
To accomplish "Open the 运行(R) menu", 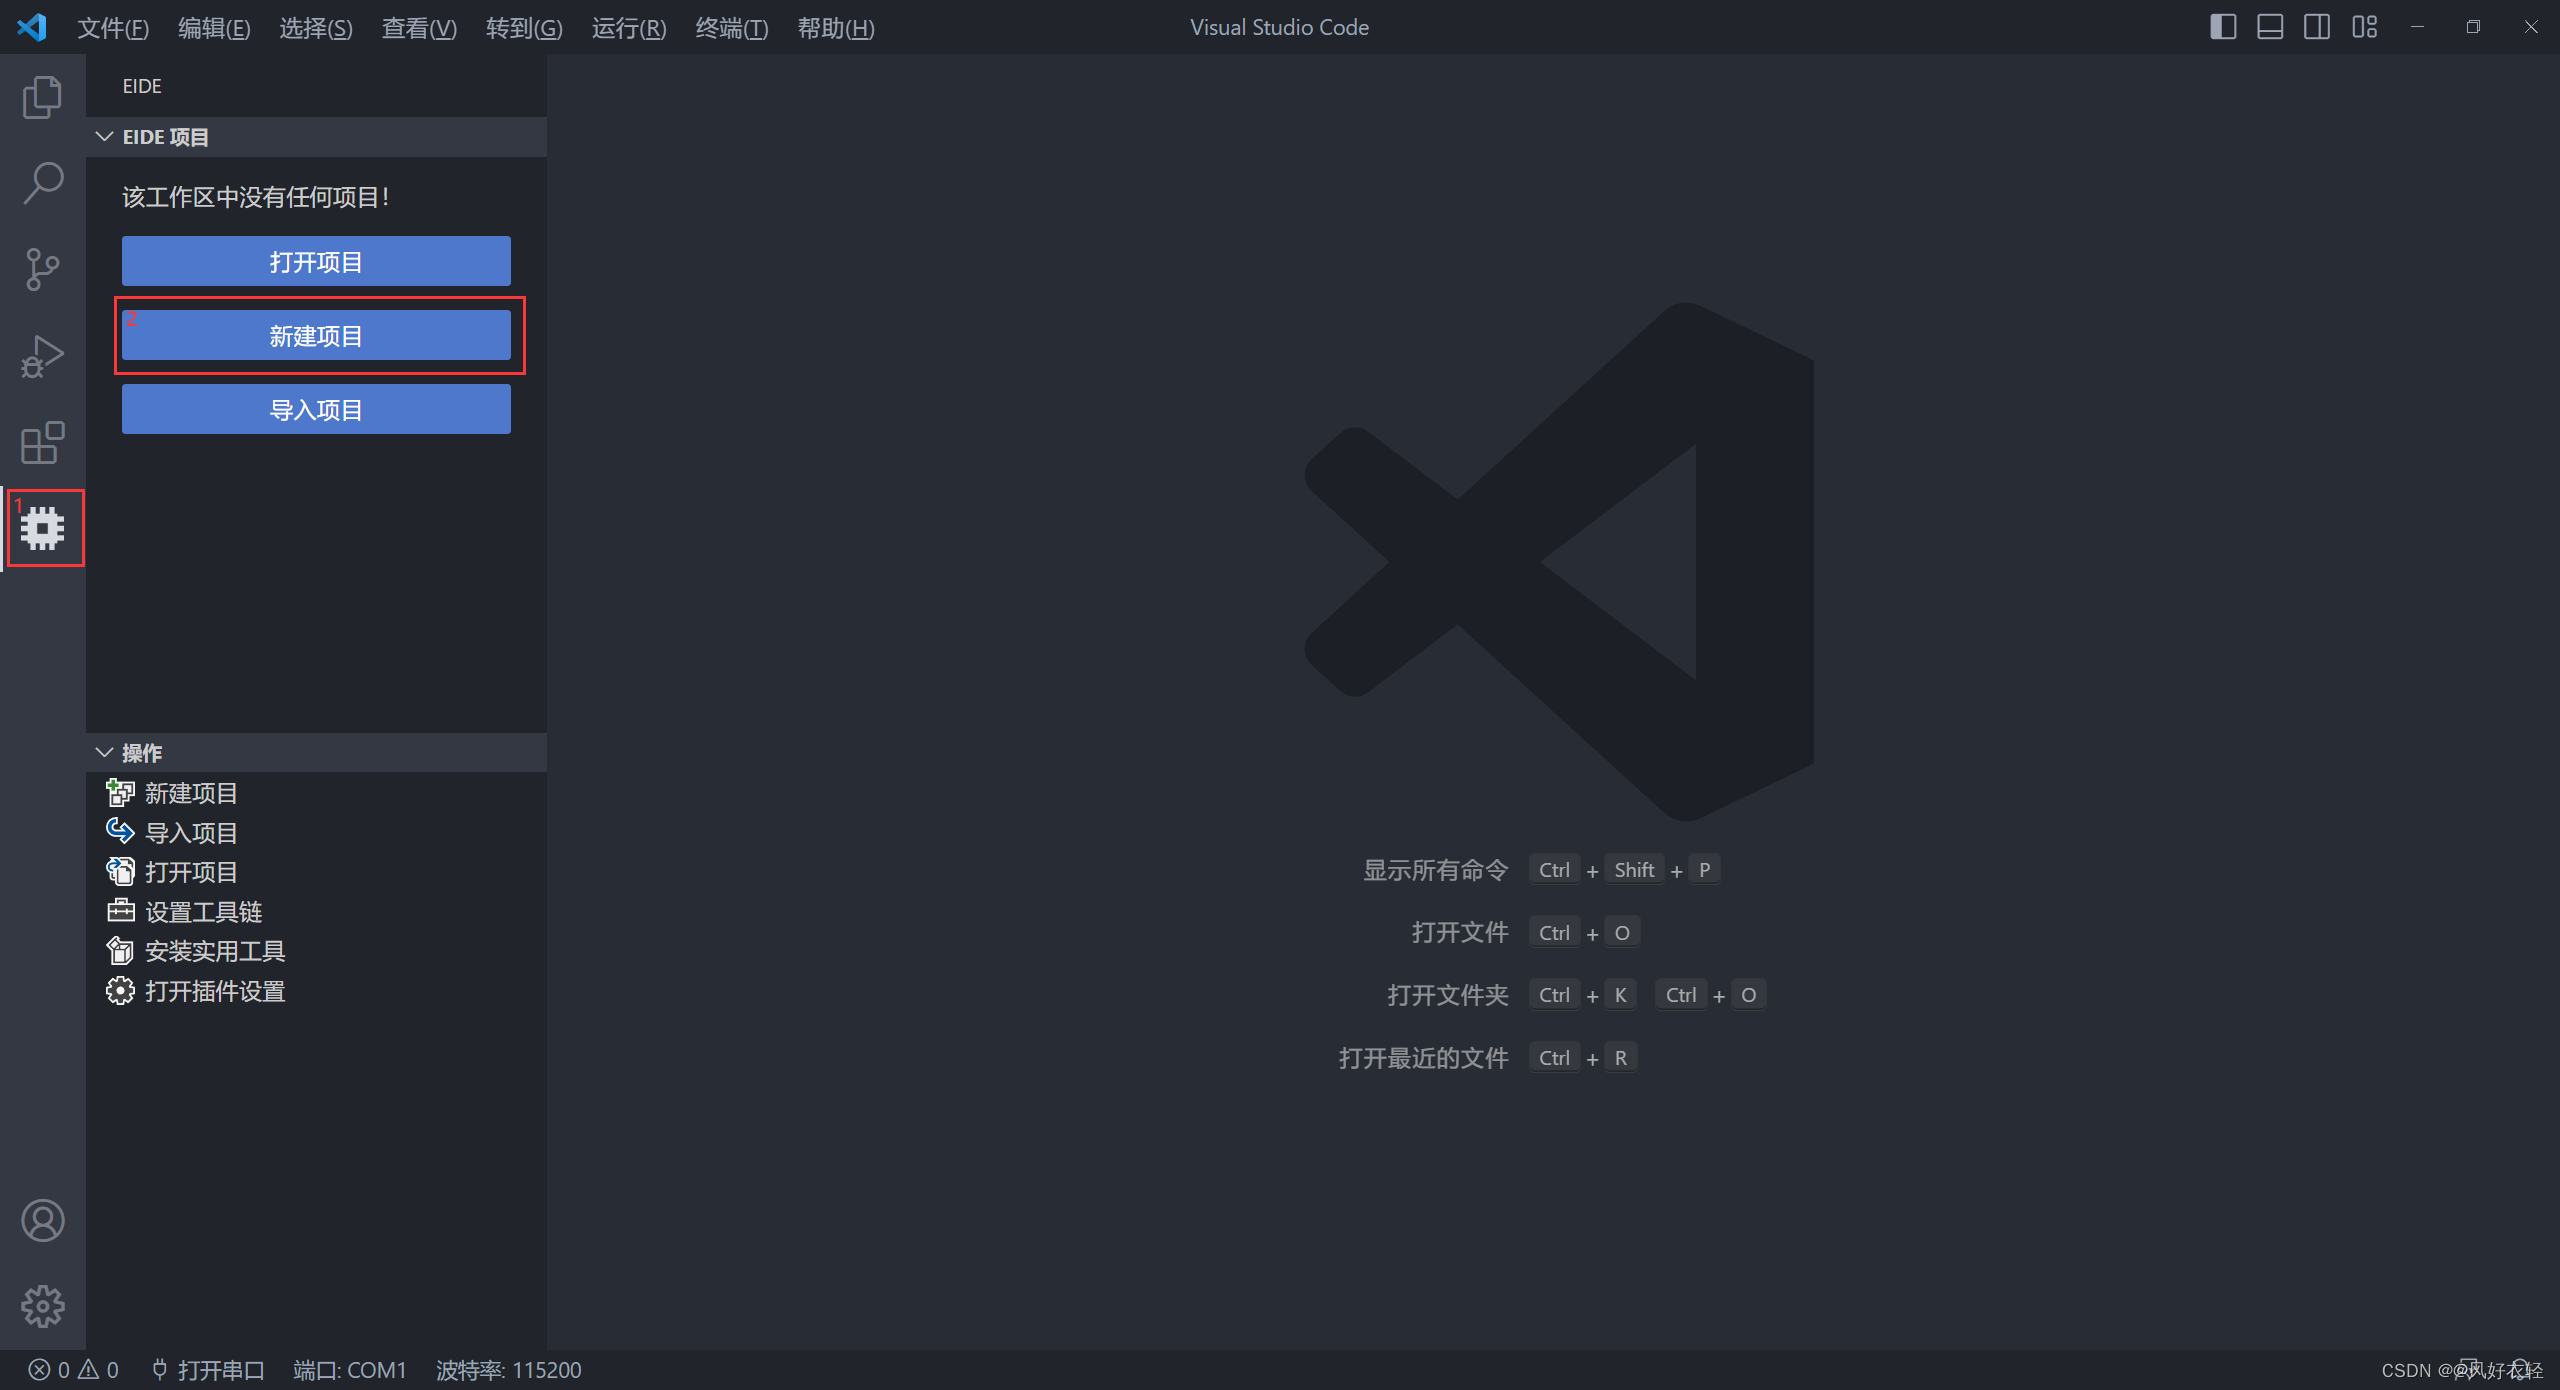I will [x=629, y=28].
